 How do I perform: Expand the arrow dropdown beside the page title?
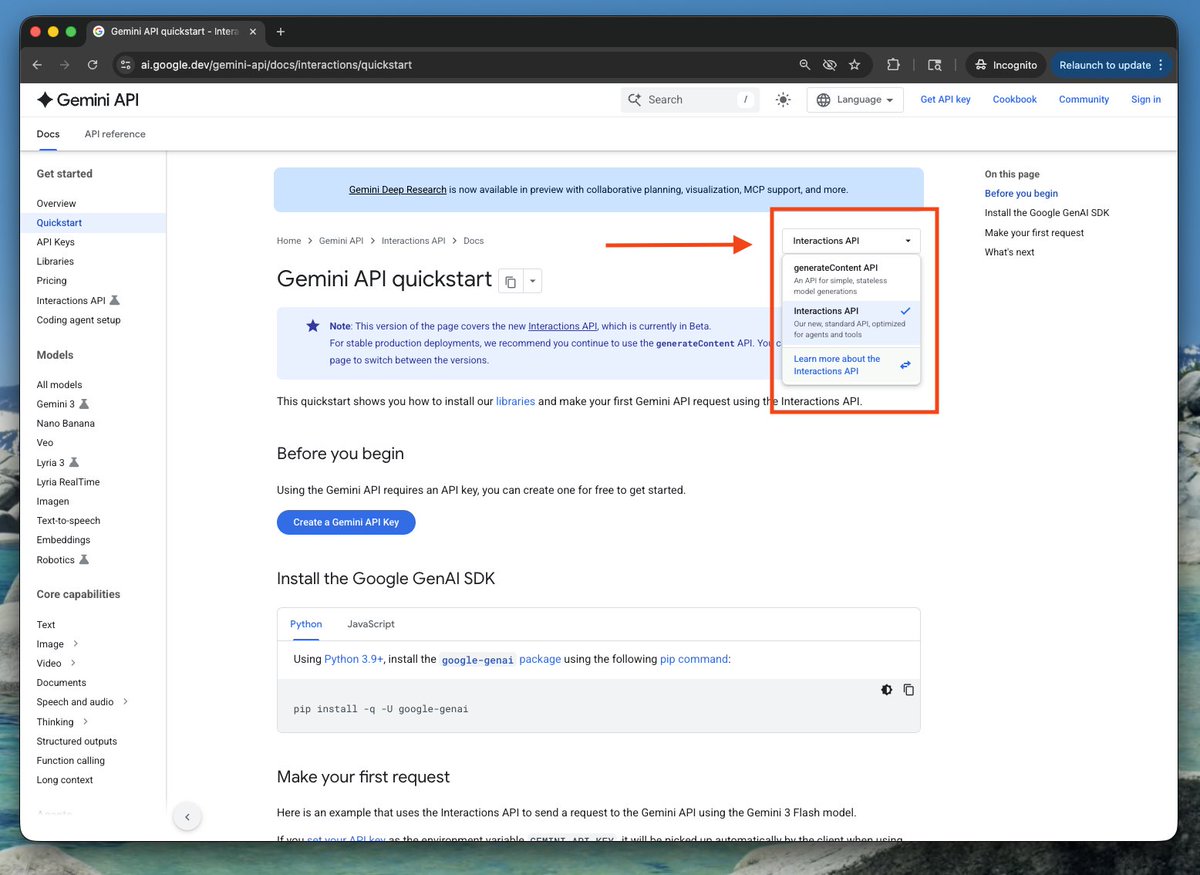[x=533, y=282]
